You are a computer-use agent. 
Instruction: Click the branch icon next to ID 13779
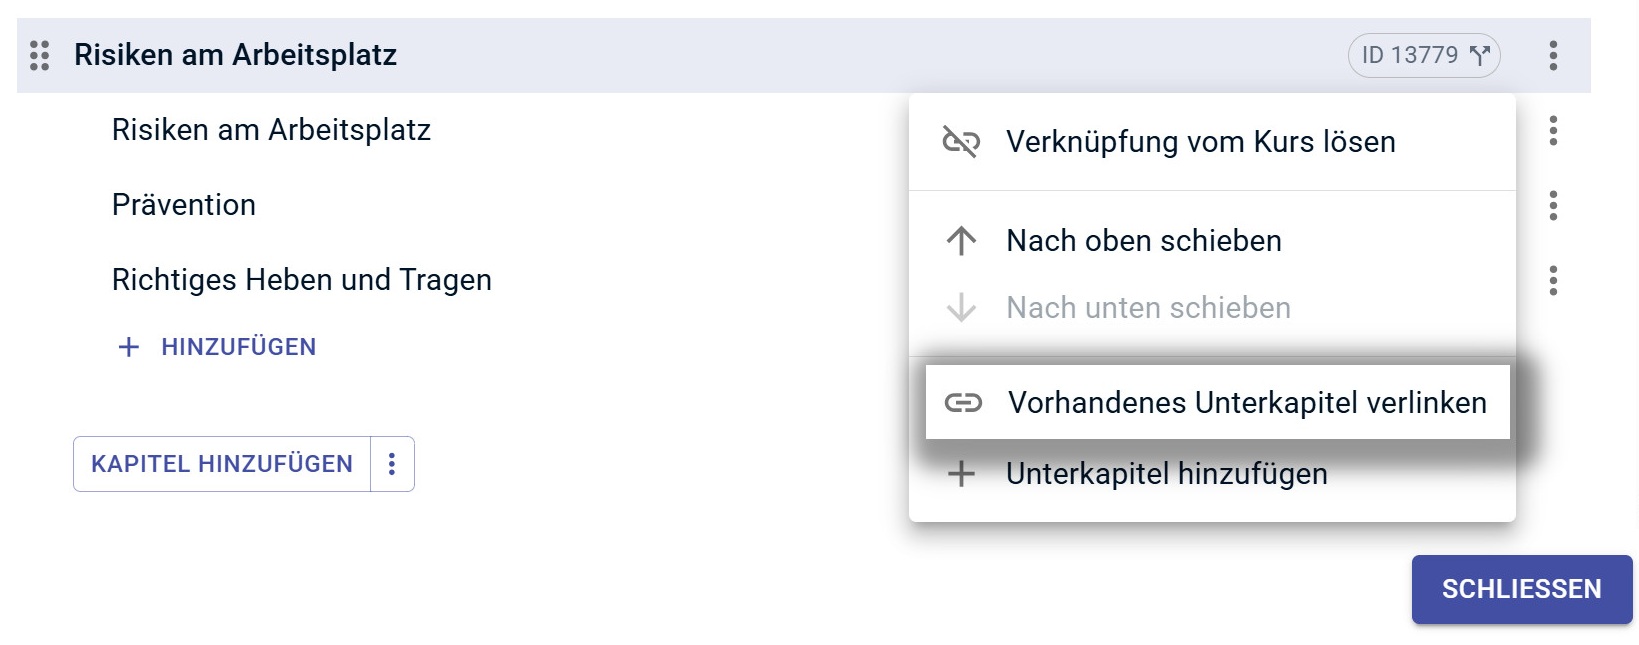[x=1478, y=55]
